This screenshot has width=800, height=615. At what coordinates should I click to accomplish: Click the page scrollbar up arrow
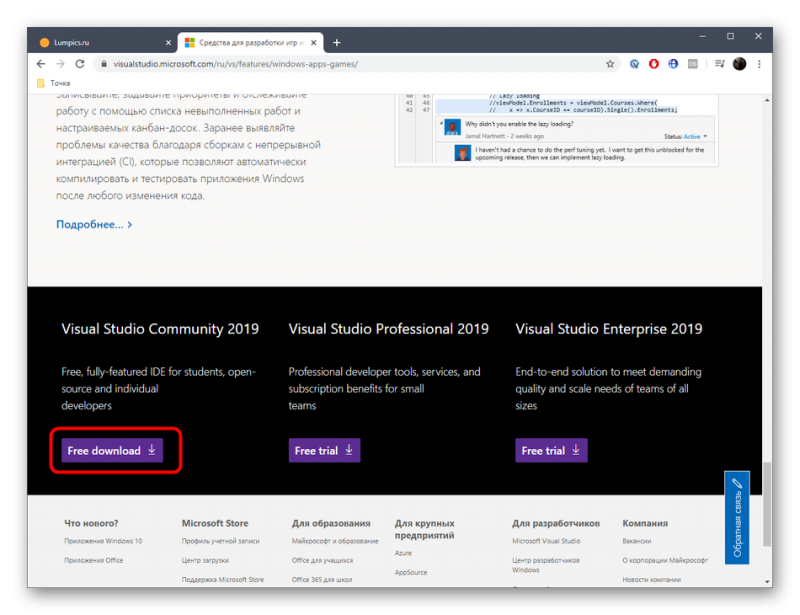(x=767, y=100)
